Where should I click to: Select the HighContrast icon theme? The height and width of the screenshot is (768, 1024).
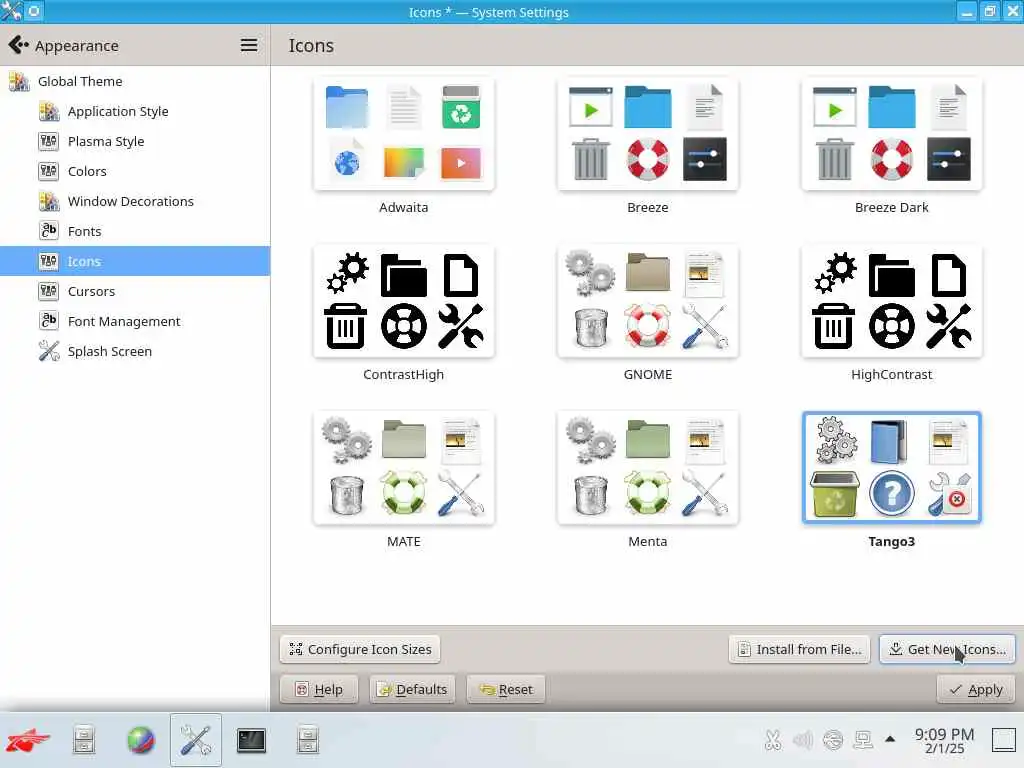[891, 301]
